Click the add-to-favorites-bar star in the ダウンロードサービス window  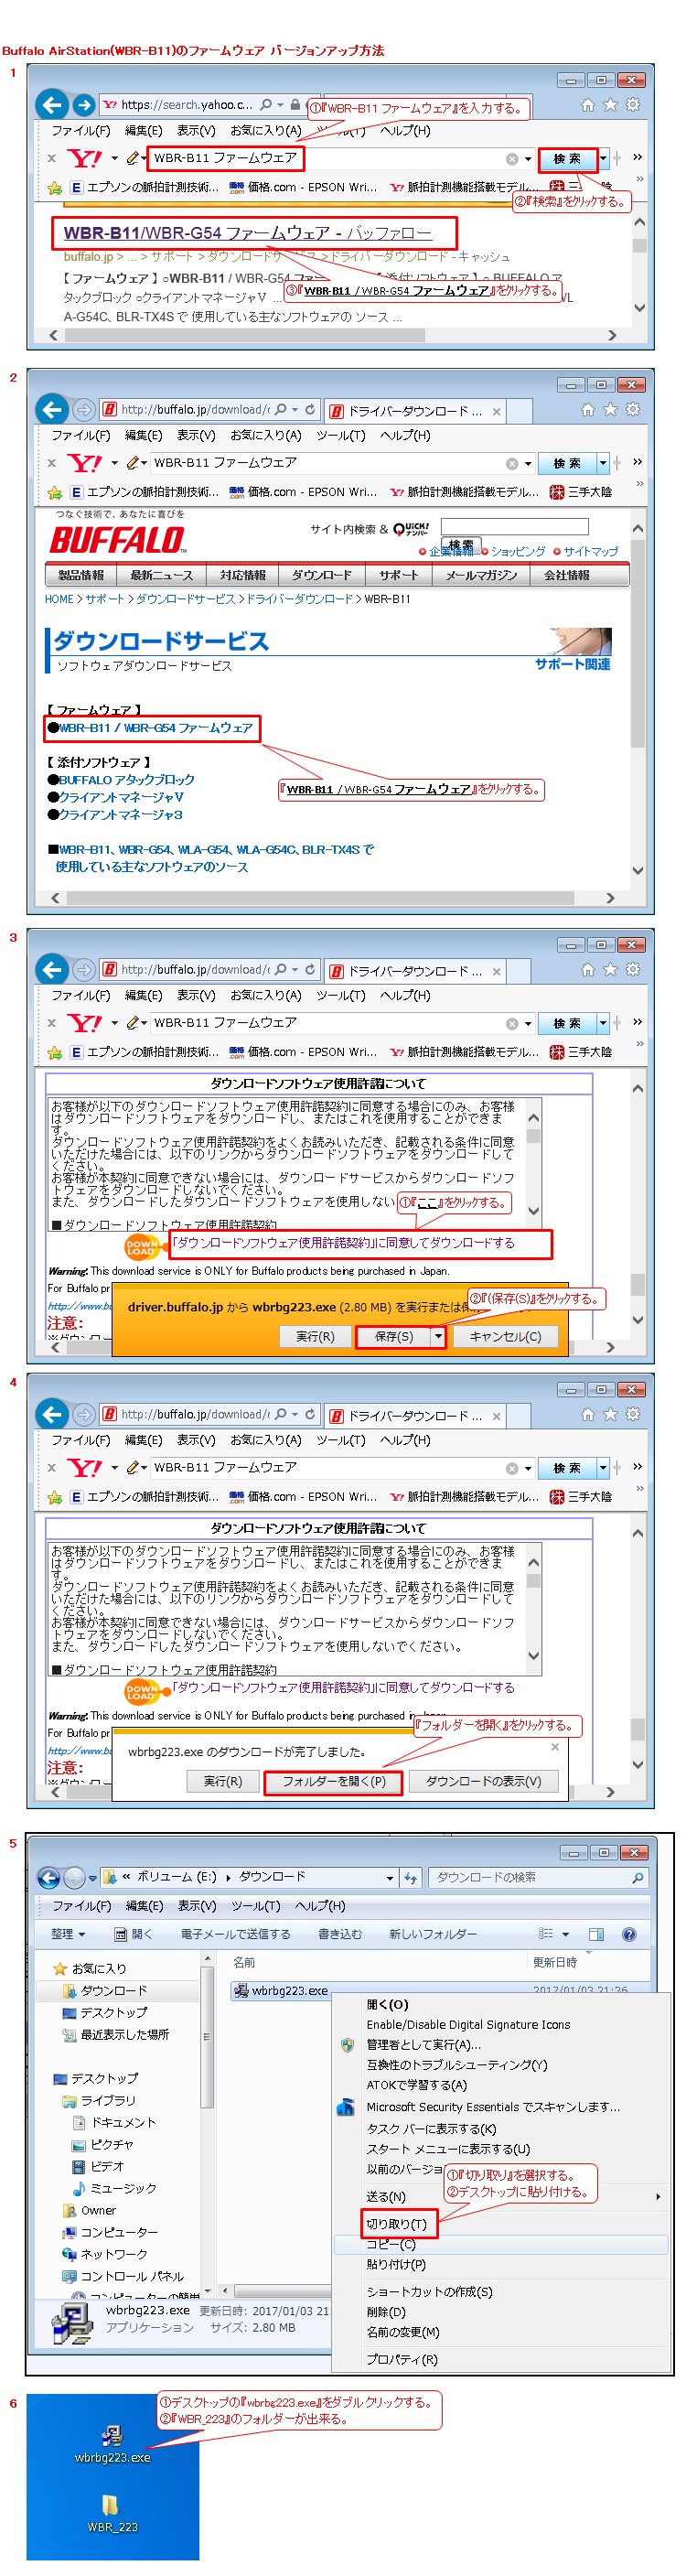54,493
